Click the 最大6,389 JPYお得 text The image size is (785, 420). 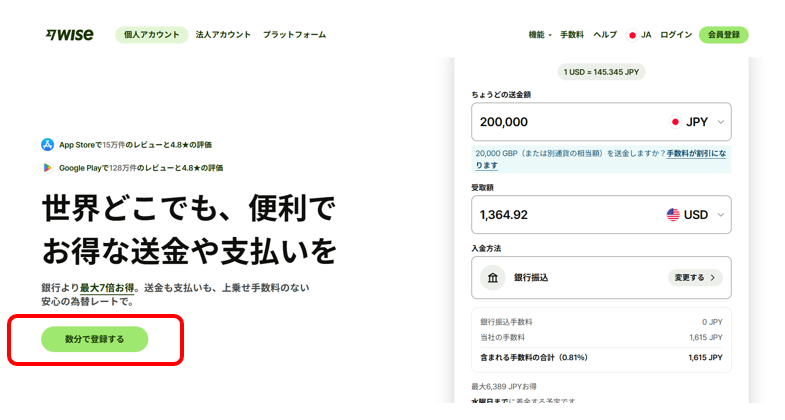tap(504, 386)
